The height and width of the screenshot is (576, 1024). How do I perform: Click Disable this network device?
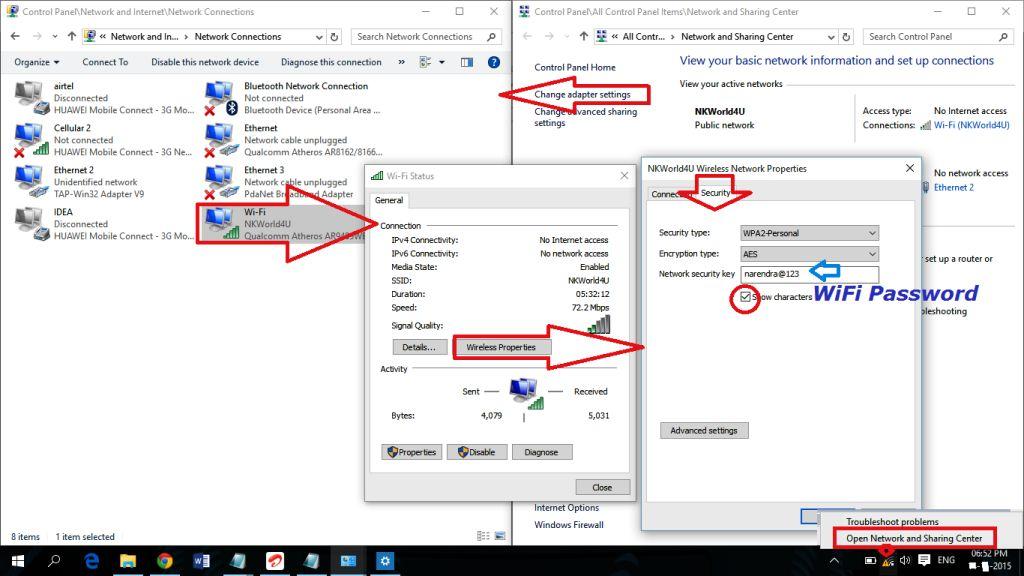(x=205, y=62)
